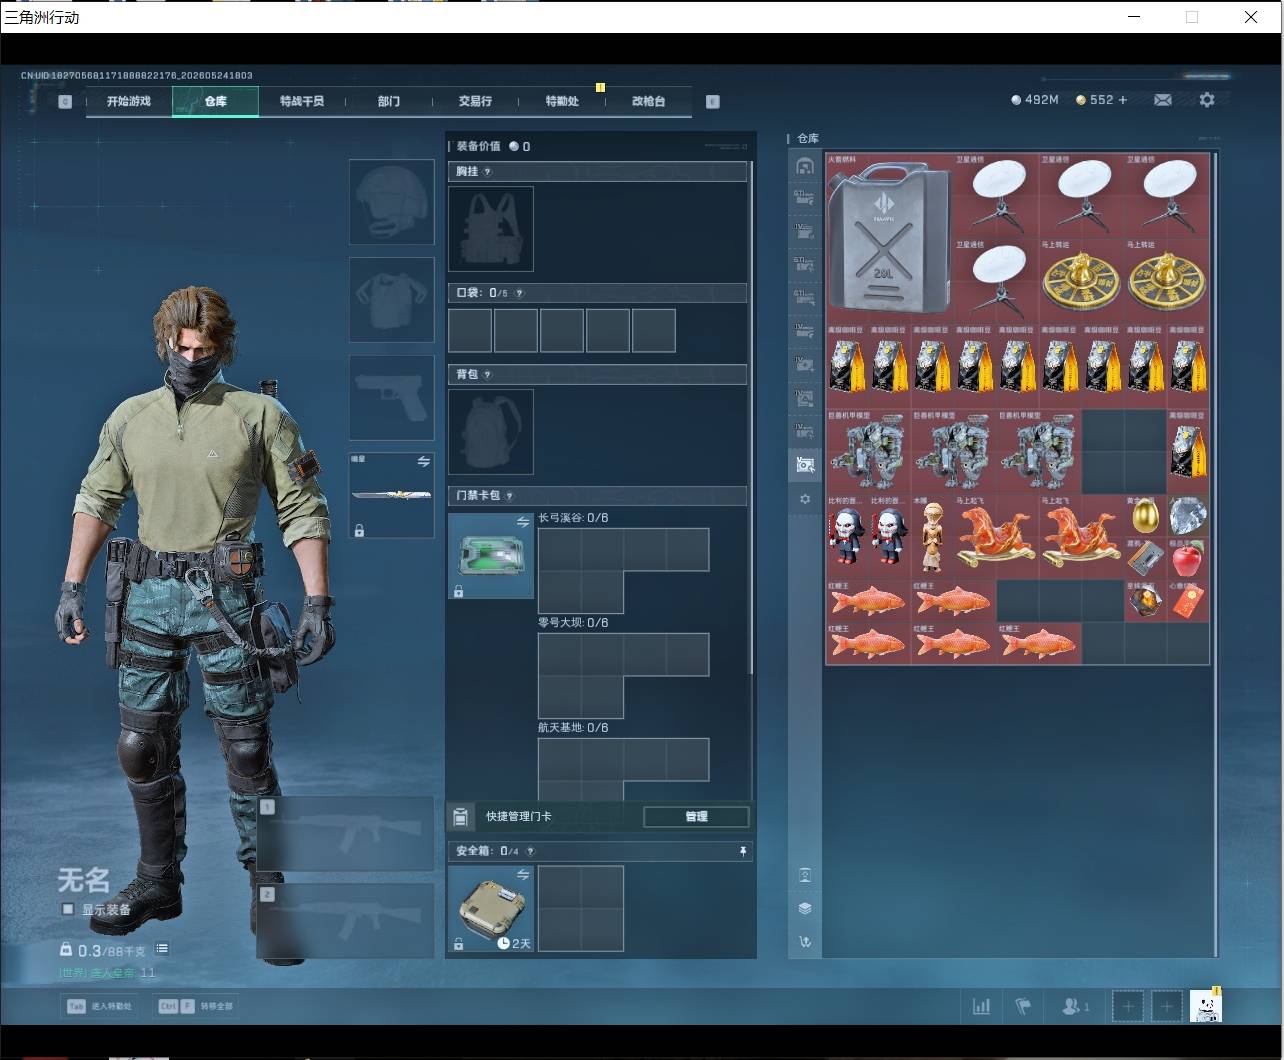Select the green key card case
Viewport: 1284px width, 1060px height.
pyautogui.click(x=491, y=556)
